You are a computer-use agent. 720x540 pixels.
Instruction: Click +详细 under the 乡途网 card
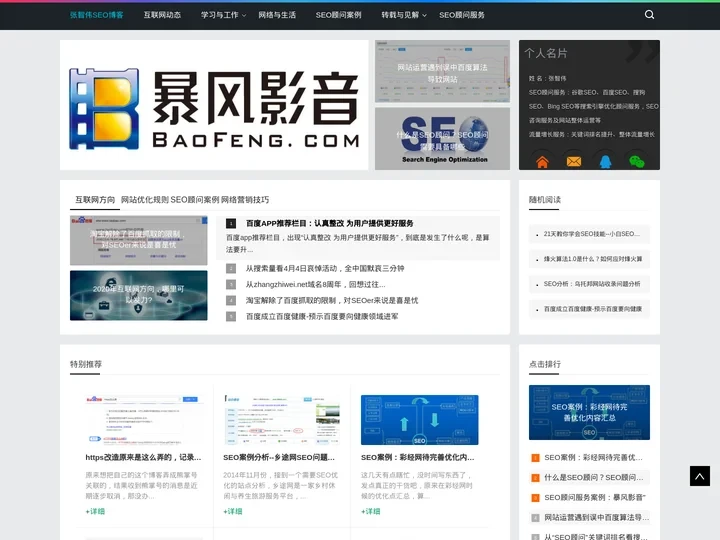pos(233,511)
